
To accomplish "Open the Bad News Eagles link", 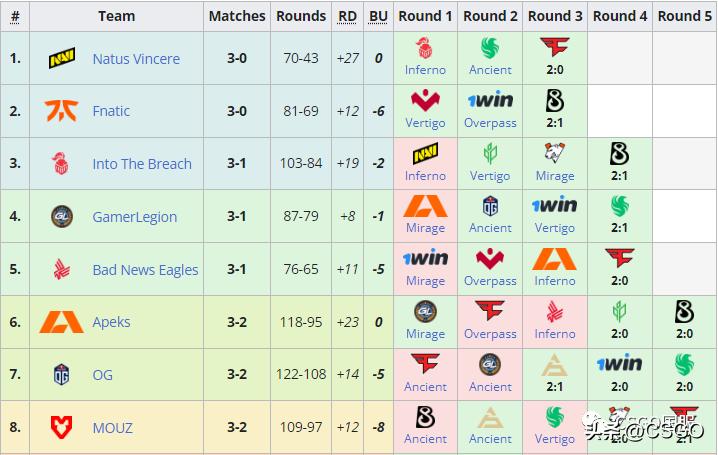I will [145, 270].
